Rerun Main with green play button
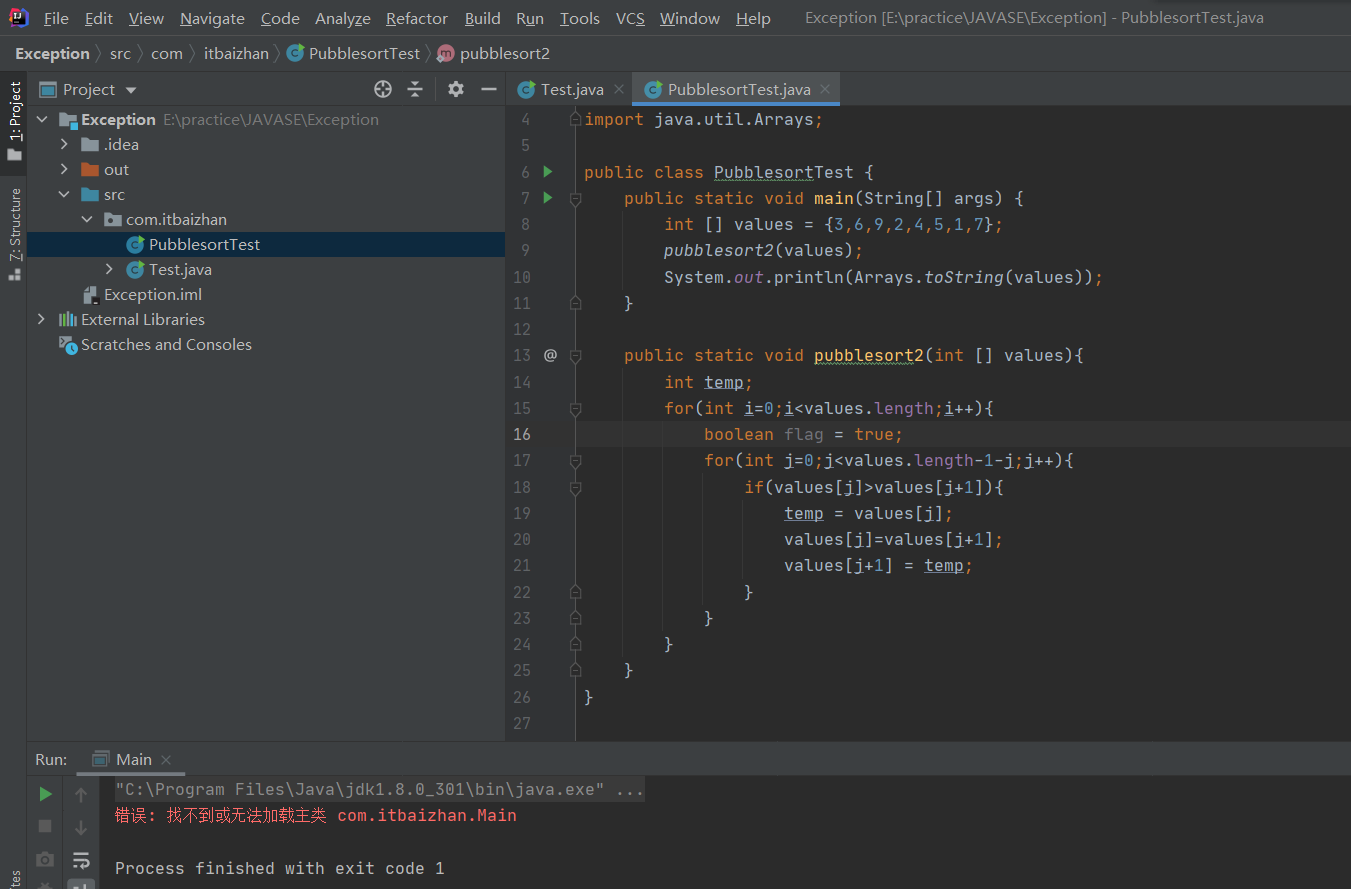The width and height of the screenshot is (1351, 889). coord(45,794)
